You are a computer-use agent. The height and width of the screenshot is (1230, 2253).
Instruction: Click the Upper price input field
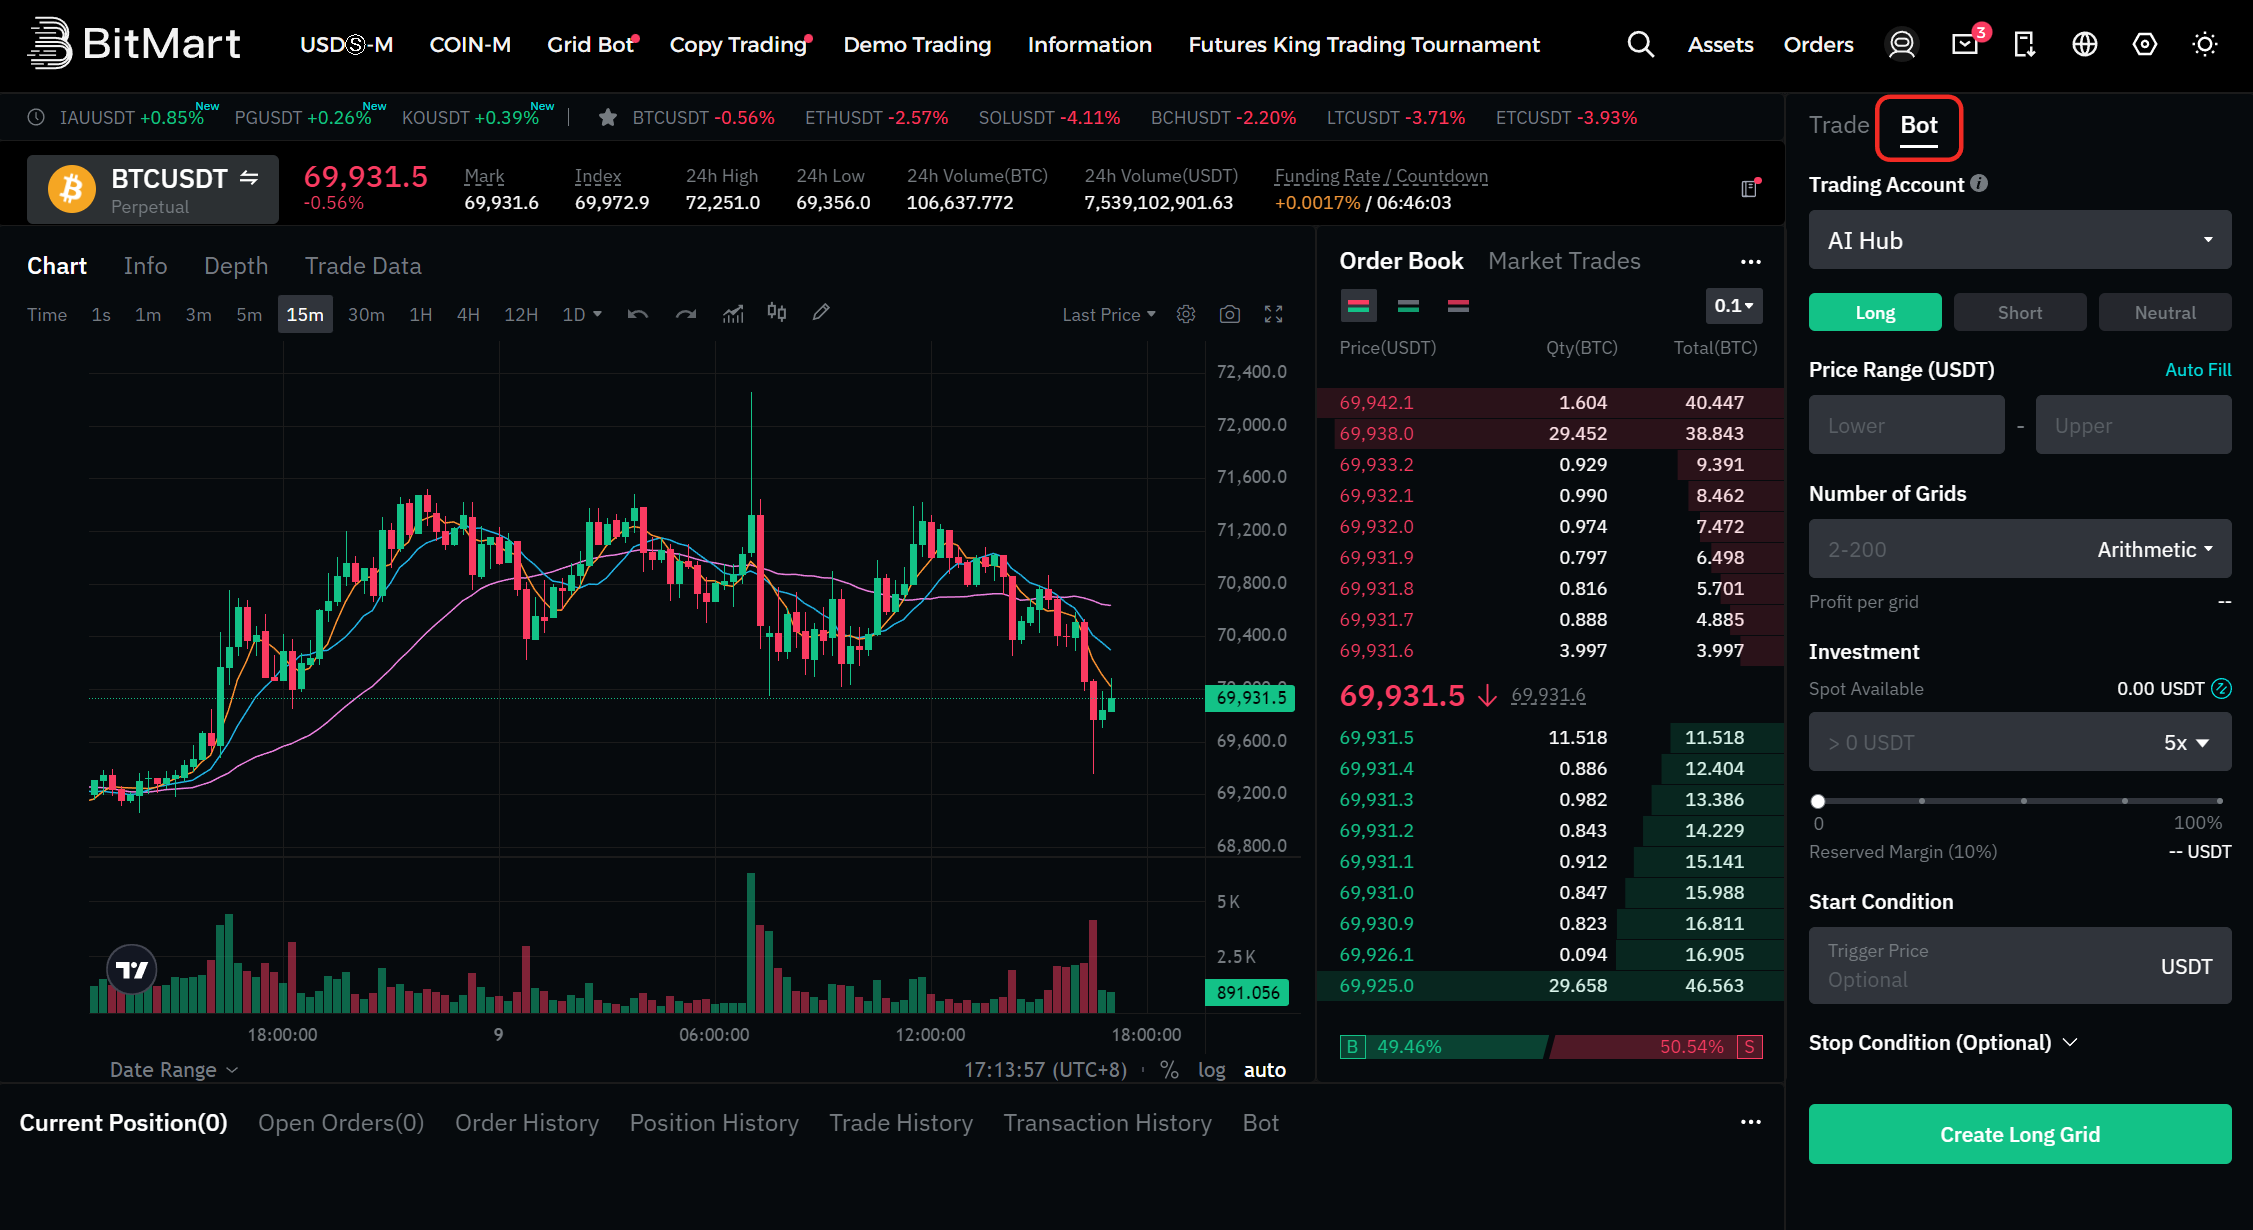tap(2134, 425)
